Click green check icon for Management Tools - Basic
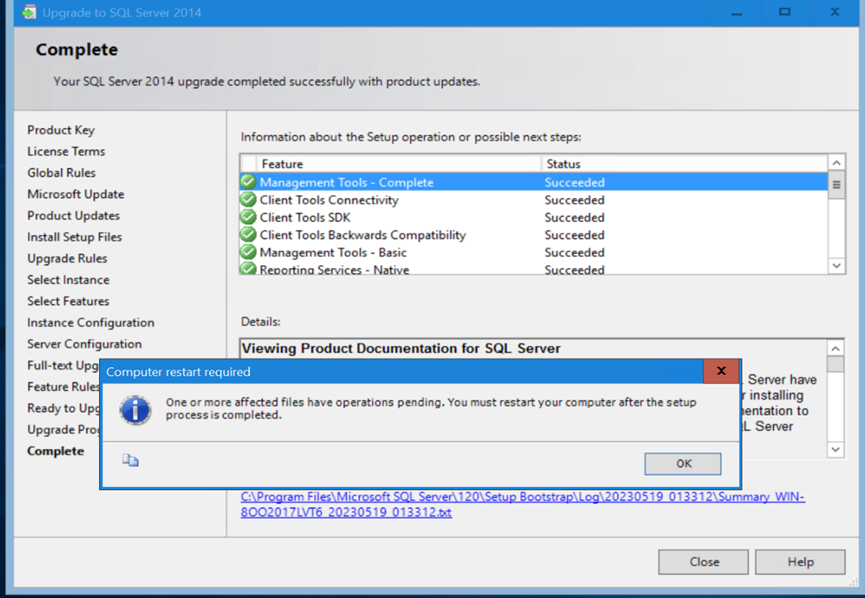 pyautogui.click(x=248, y=252)
